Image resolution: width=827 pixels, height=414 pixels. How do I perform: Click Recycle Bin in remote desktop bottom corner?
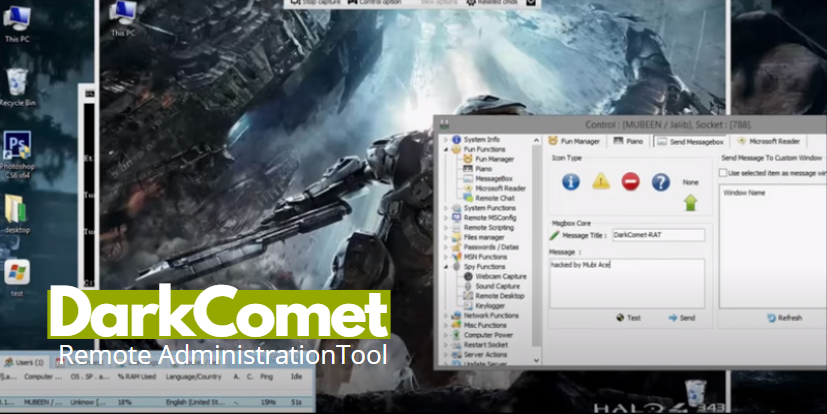pyautogui.click(x=695, y=393)
